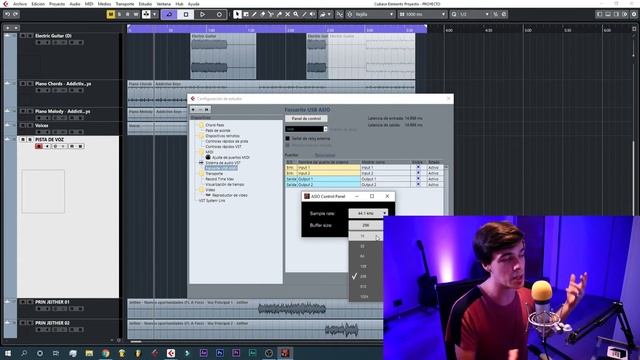Select the Piano Chords track
The width and height of the screenshot is (640, 360).
(63, 84)
